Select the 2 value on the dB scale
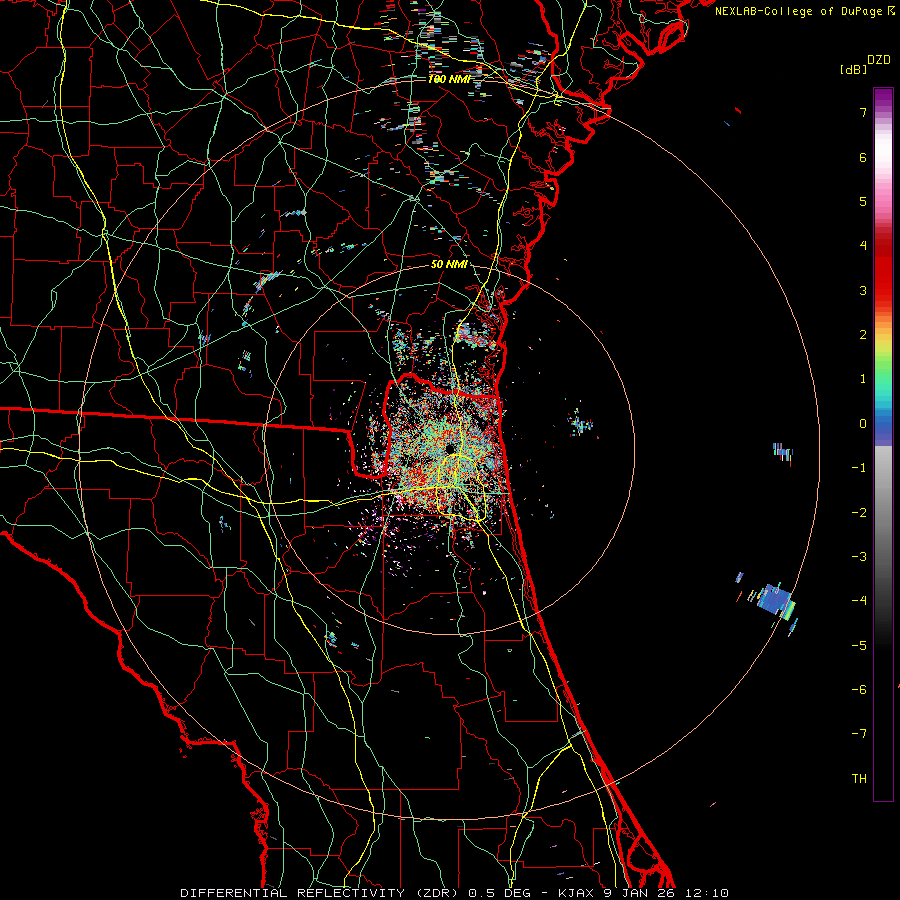900x900 pixels. click(x=863, y=335)
